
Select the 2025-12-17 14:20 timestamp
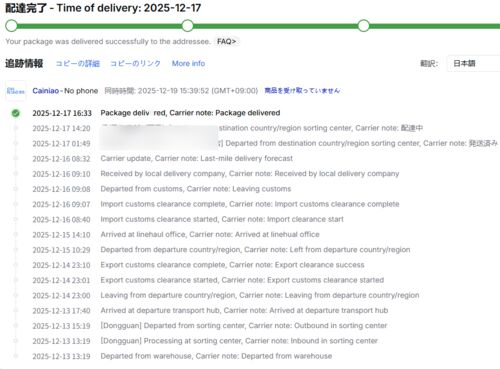[x=61, y=128]
